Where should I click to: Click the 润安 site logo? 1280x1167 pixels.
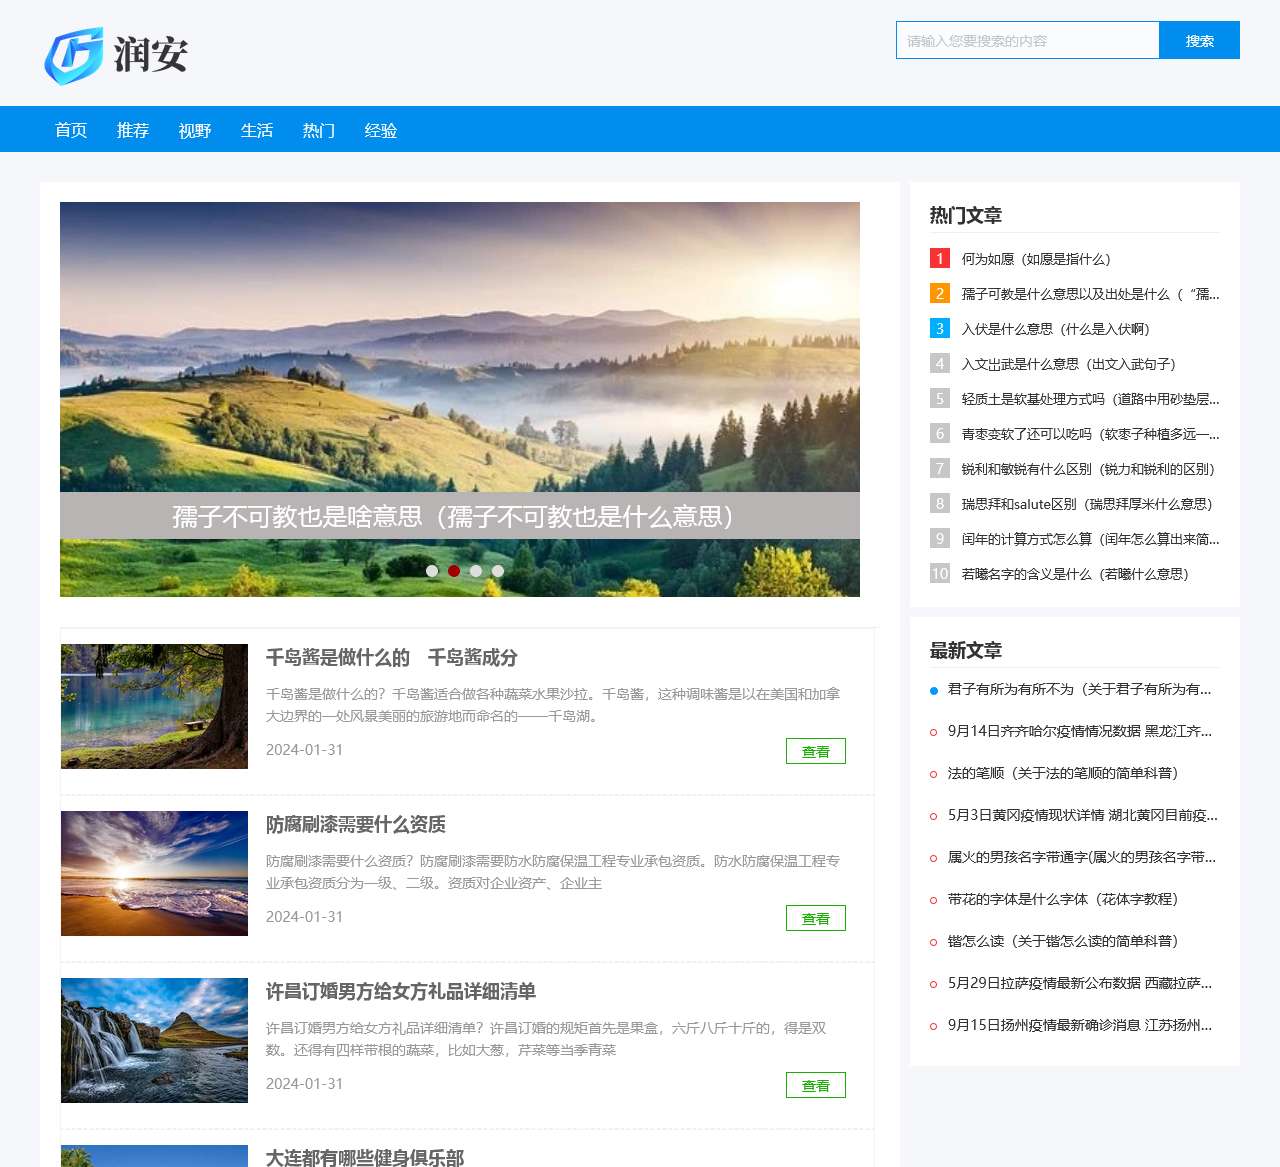tap(116, 55)
